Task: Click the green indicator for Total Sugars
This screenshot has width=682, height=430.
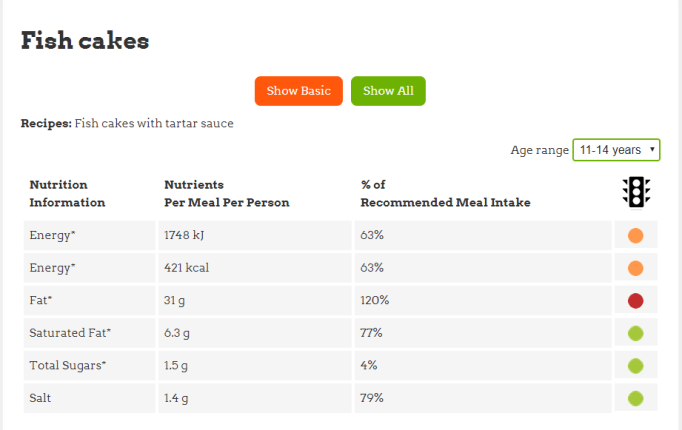Action: (635, 365)
